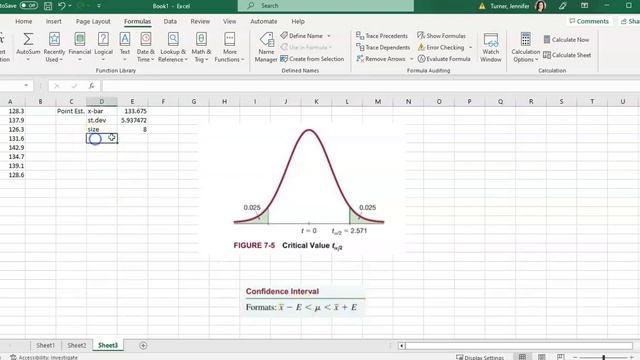This screenshot has height=360, width=640.
Task: Switch to Normal view
Action: tap(522, 357)
